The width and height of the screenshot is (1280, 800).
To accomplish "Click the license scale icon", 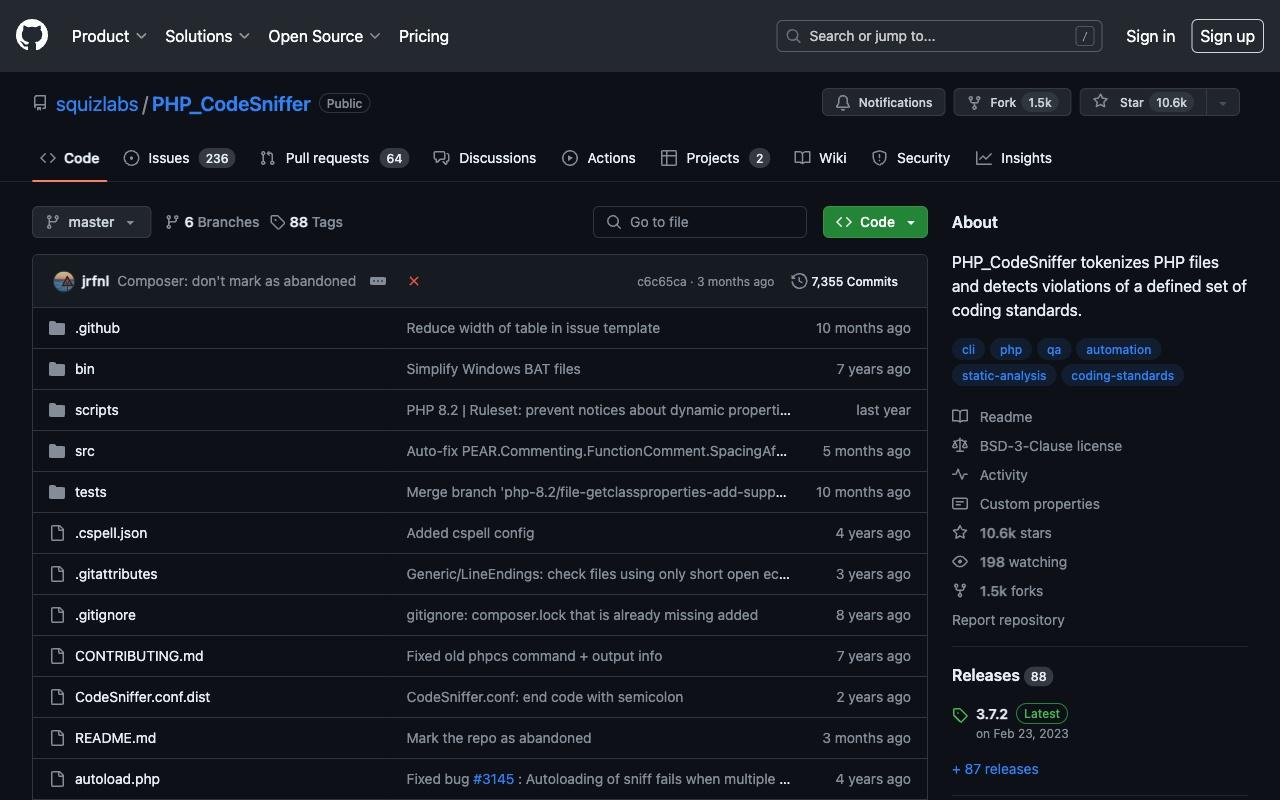I will click(960, 446).
